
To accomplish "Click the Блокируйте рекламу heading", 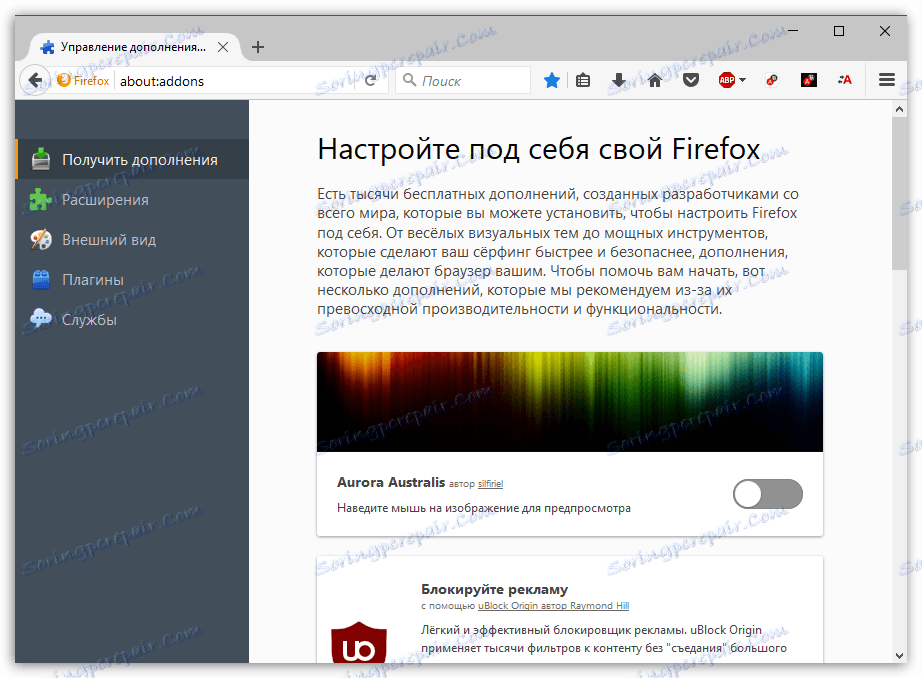I will point(495,589).
